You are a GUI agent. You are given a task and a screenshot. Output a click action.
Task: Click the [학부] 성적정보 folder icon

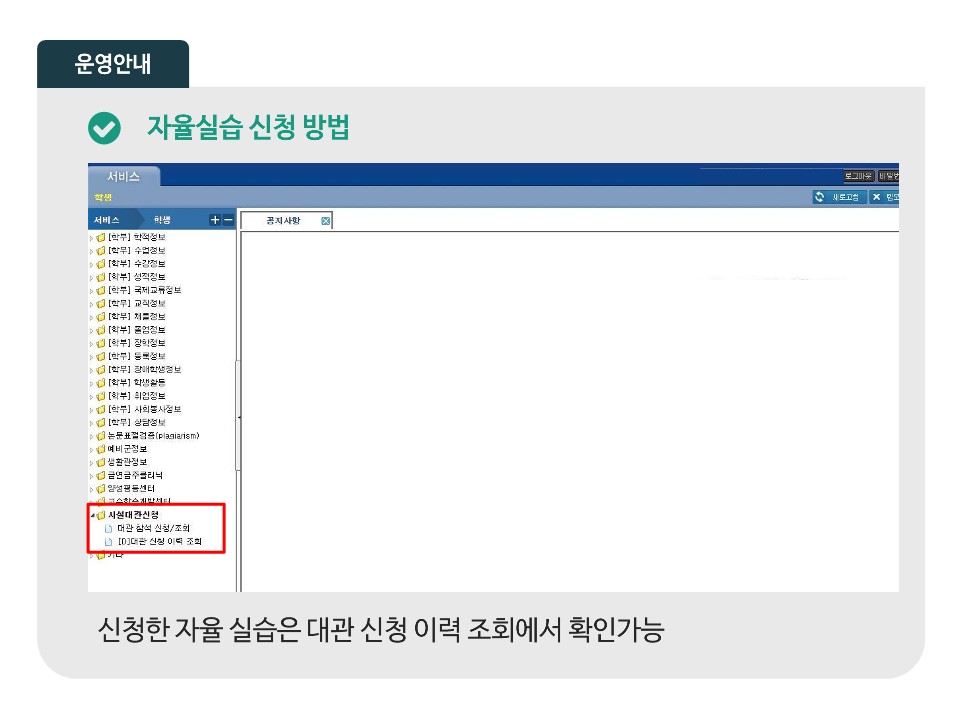pyautogui.click(x=100, y=276)
